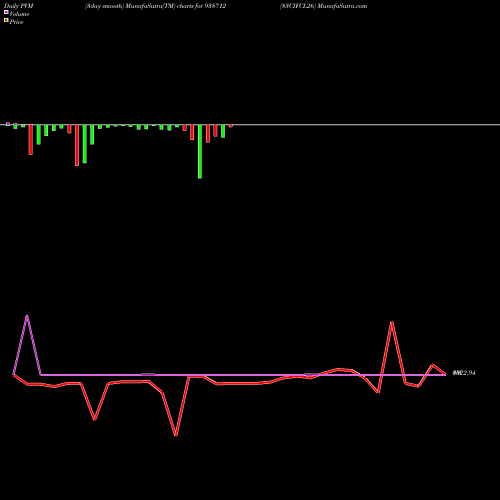This screenshot has height=500, width=500.
Task: Click the tallest green volume bar
Action: [x=200, y=152]
